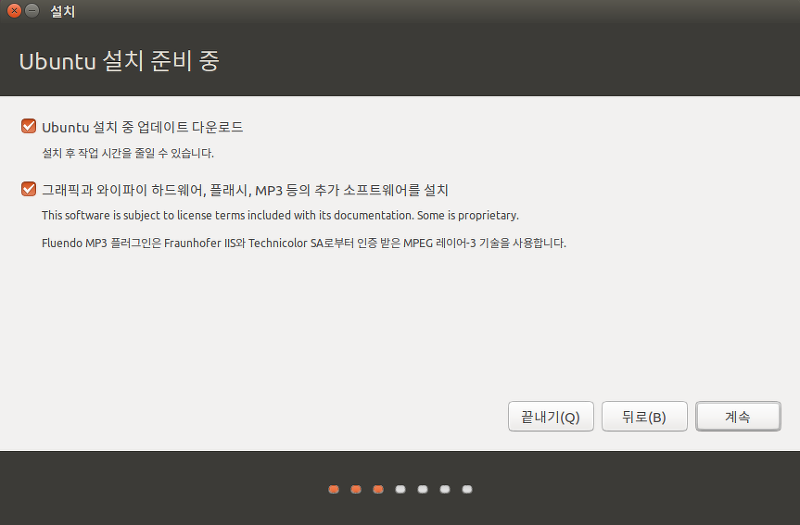Minimize the installer window
Image resolution: width=800 pixels, height=525 pixels.
32,10
